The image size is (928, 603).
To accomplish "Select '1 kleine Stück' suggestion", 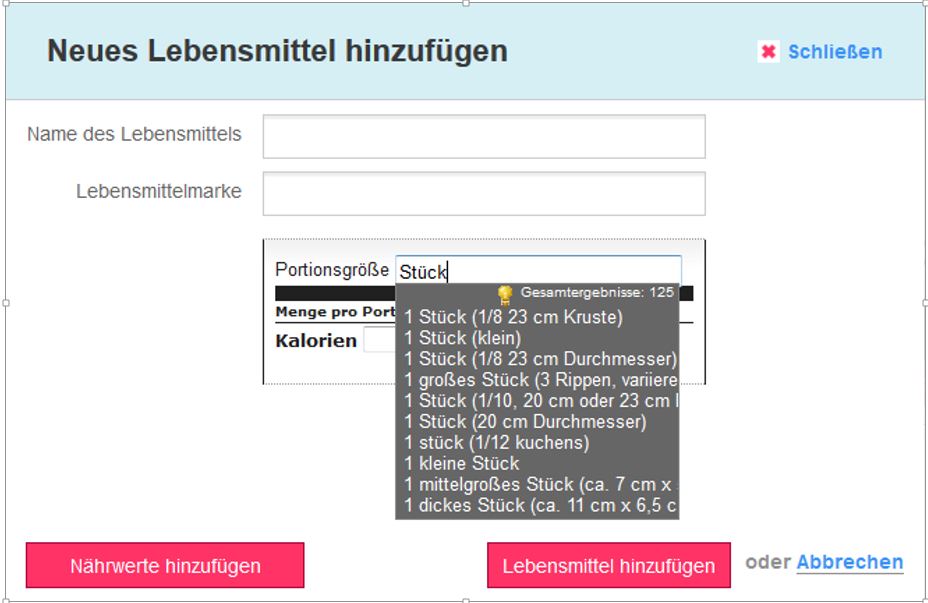I will coord(462,463).
